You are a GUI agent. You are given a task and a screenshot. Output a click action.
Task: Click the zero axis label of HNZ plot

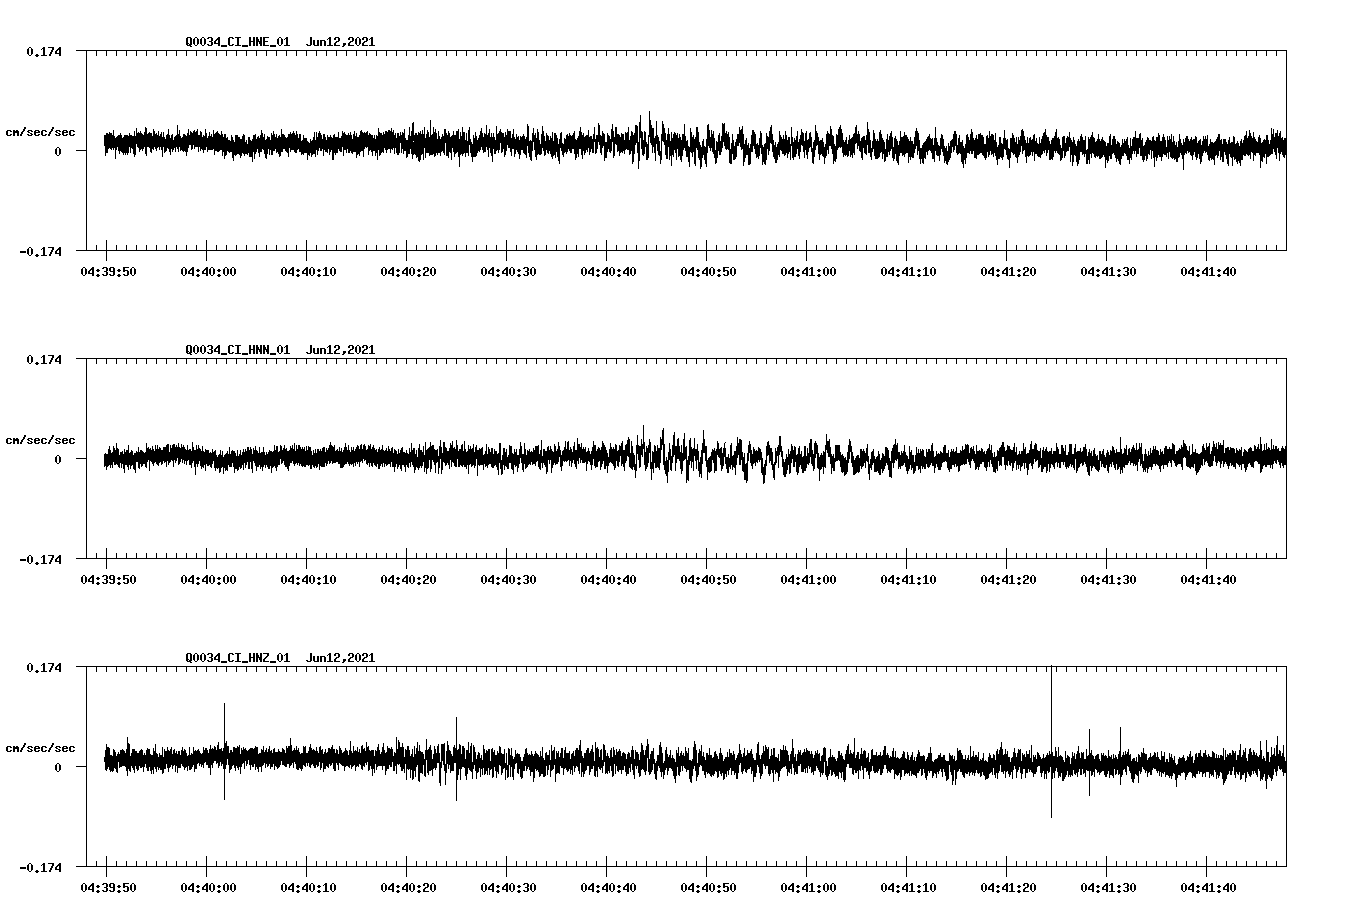[58, 767]
